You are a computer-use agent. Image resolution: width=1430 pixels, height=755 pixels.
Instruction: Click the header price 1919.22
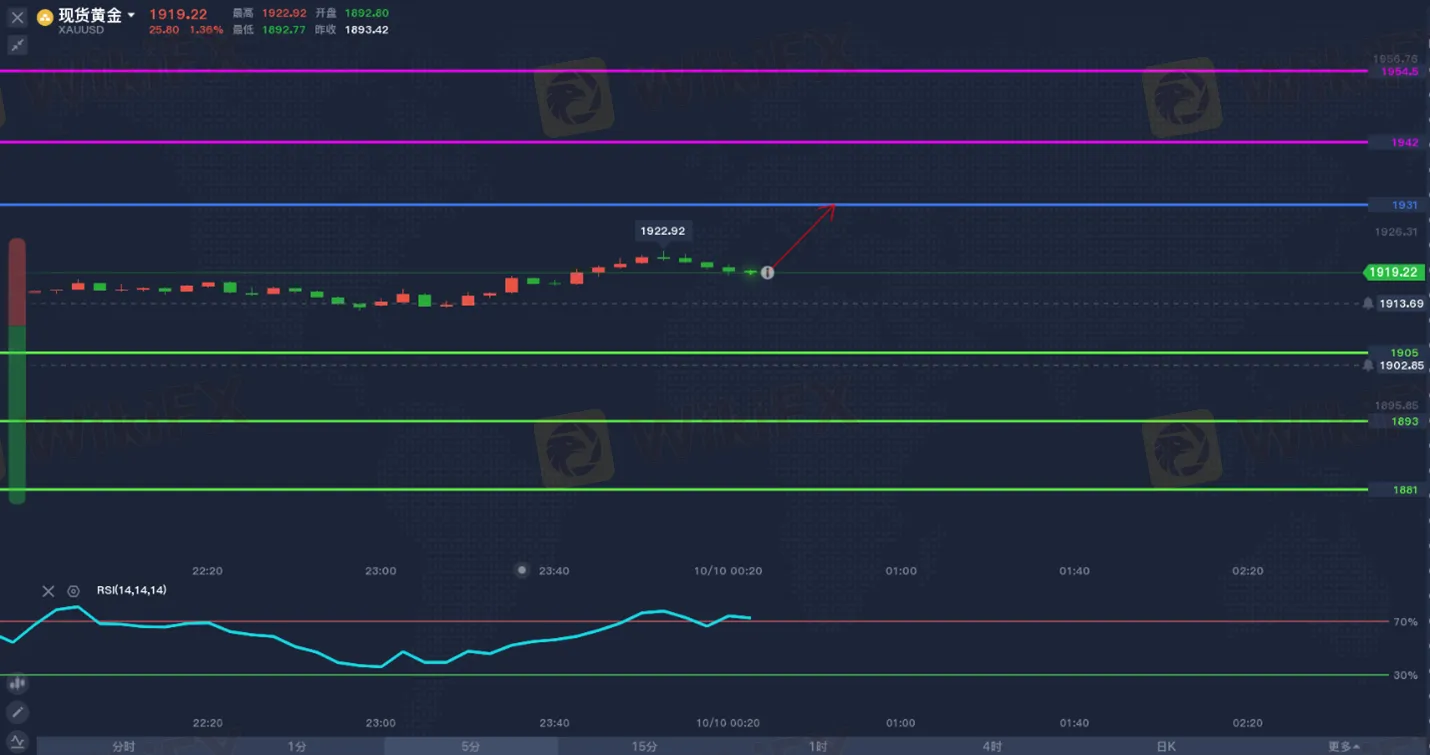(178, 14)
